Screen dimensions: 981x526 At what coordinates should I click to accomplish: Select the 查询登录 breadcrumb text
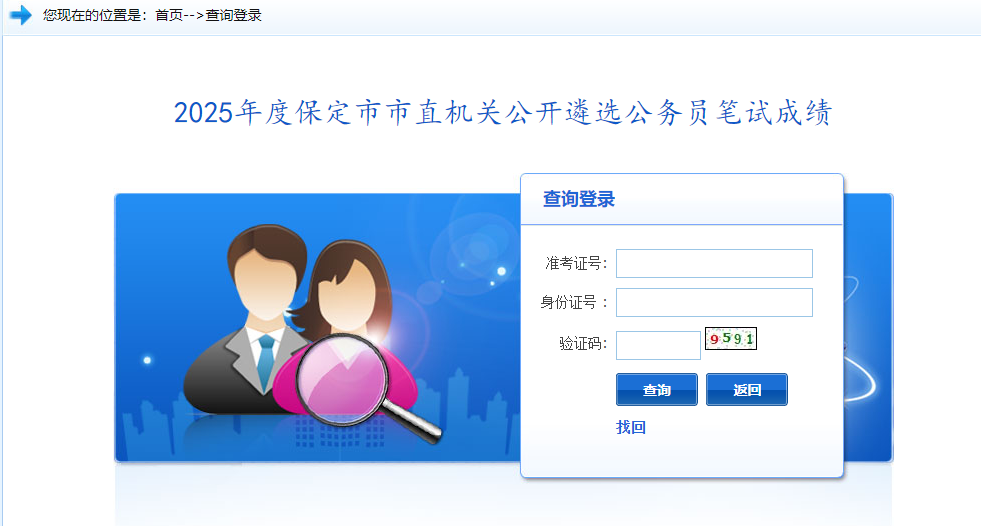(233, 15)
